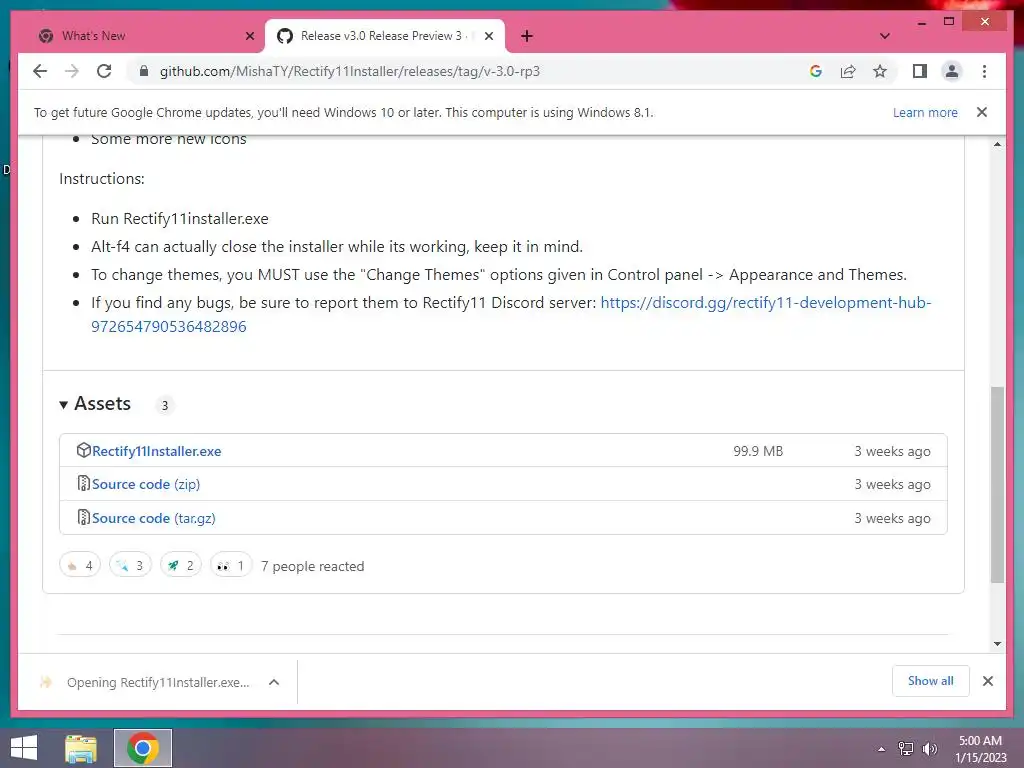Click the thumbs up reaction with 4
This screenshot has height=768, width=1024.
(x=80, y=565)
